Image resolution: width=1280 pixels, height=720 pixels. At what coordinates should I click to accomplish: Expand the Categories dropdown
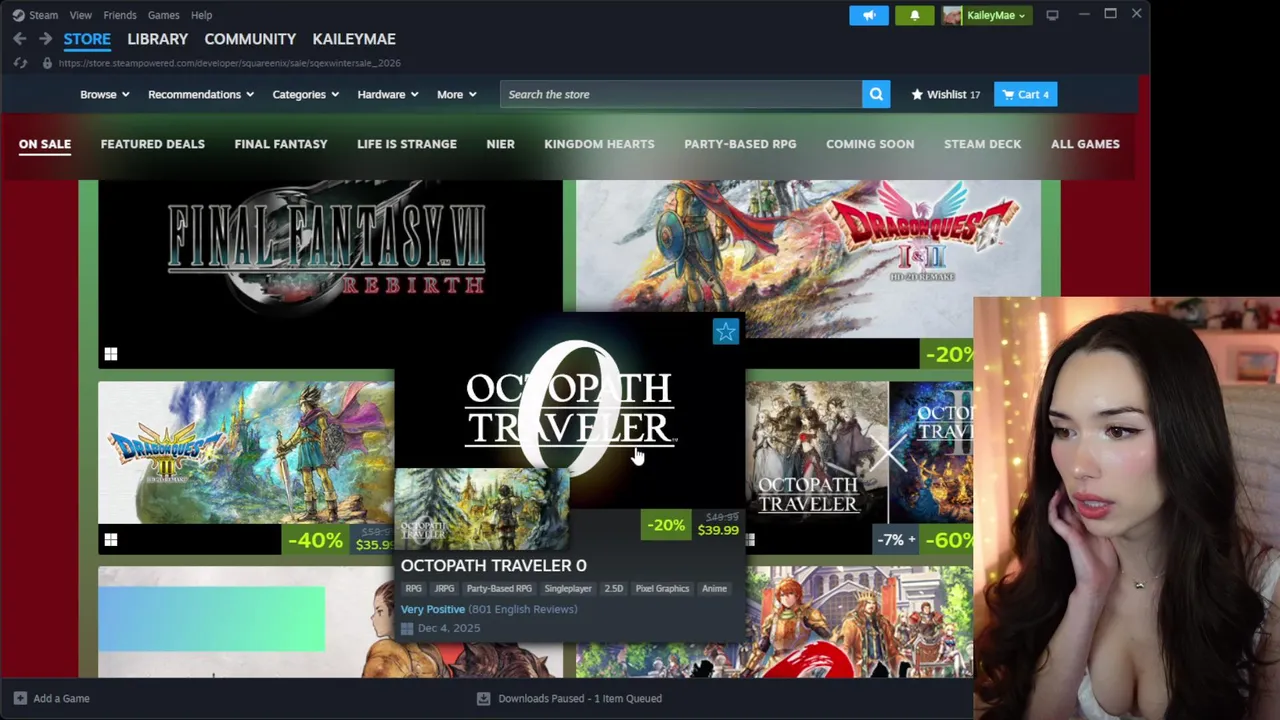(x=306, y=94)
